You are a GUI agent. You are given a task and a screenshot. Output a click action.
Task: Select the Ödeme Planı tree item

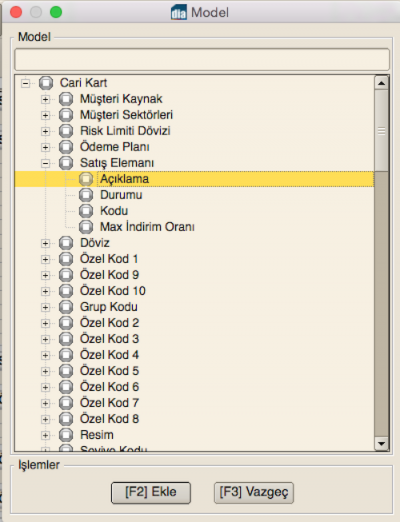click(x=115, y=147)
